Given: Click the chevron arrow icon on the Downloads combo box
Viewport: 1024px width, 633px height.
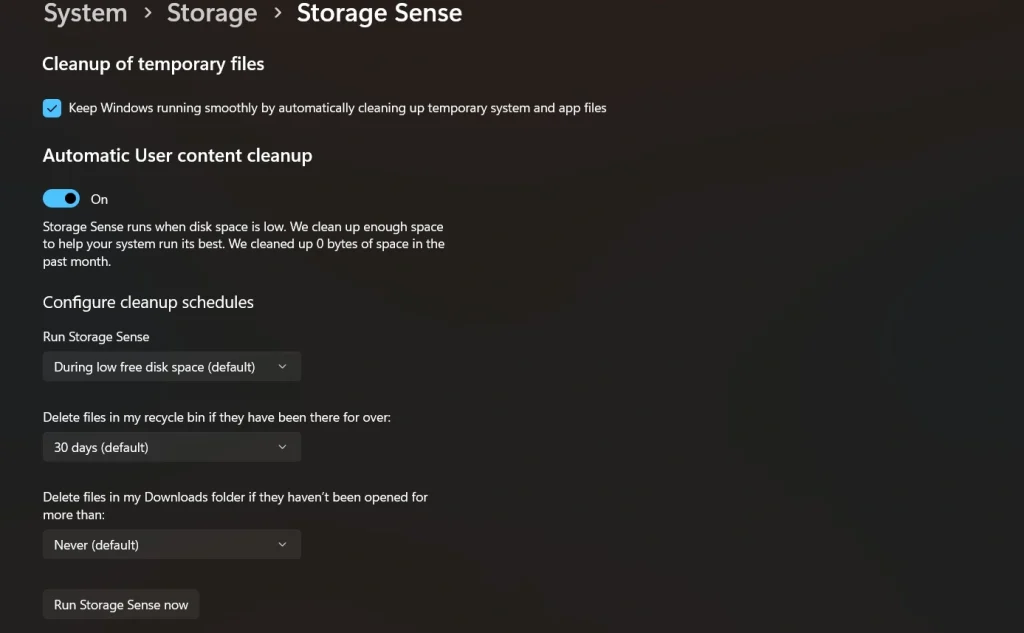Looking at the screenshot, I should [284, 544].
